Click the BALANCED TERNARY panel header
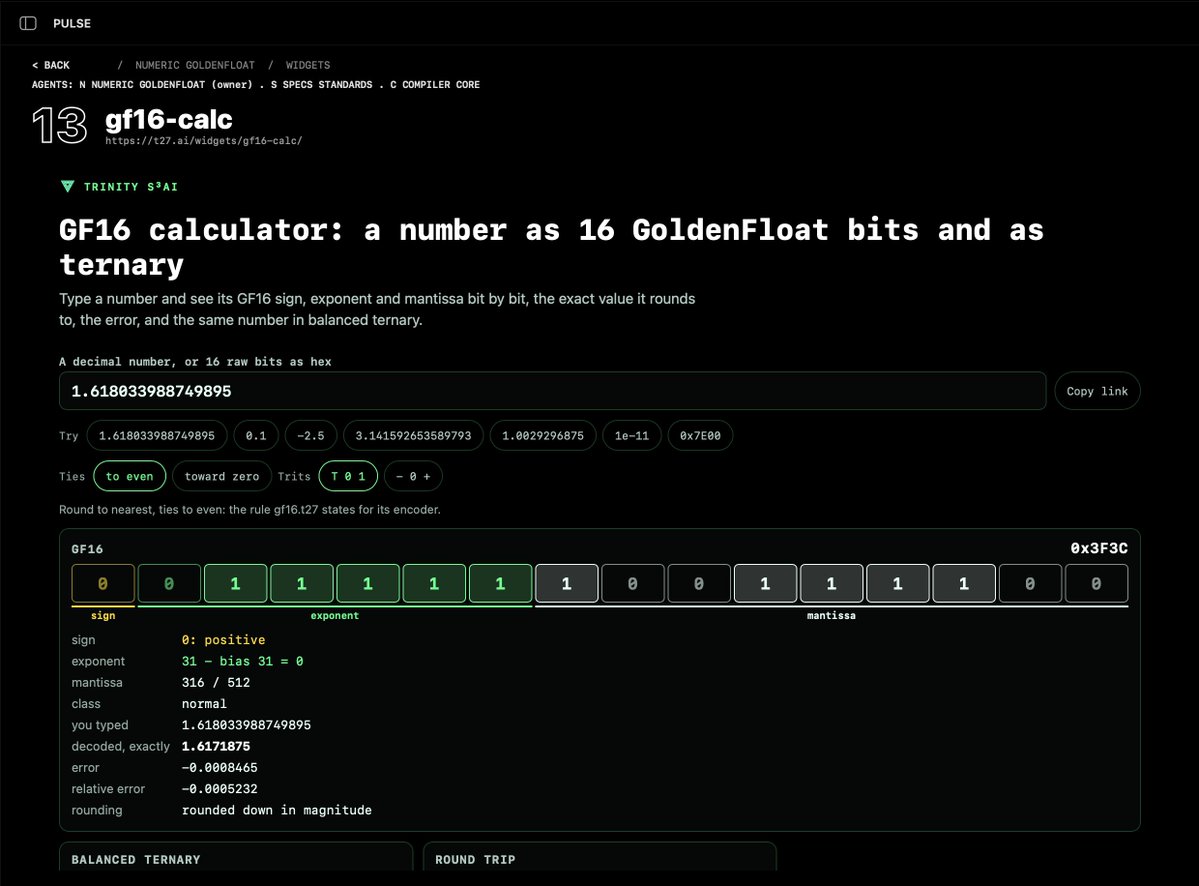The image size is (1199, 886). 136,859
